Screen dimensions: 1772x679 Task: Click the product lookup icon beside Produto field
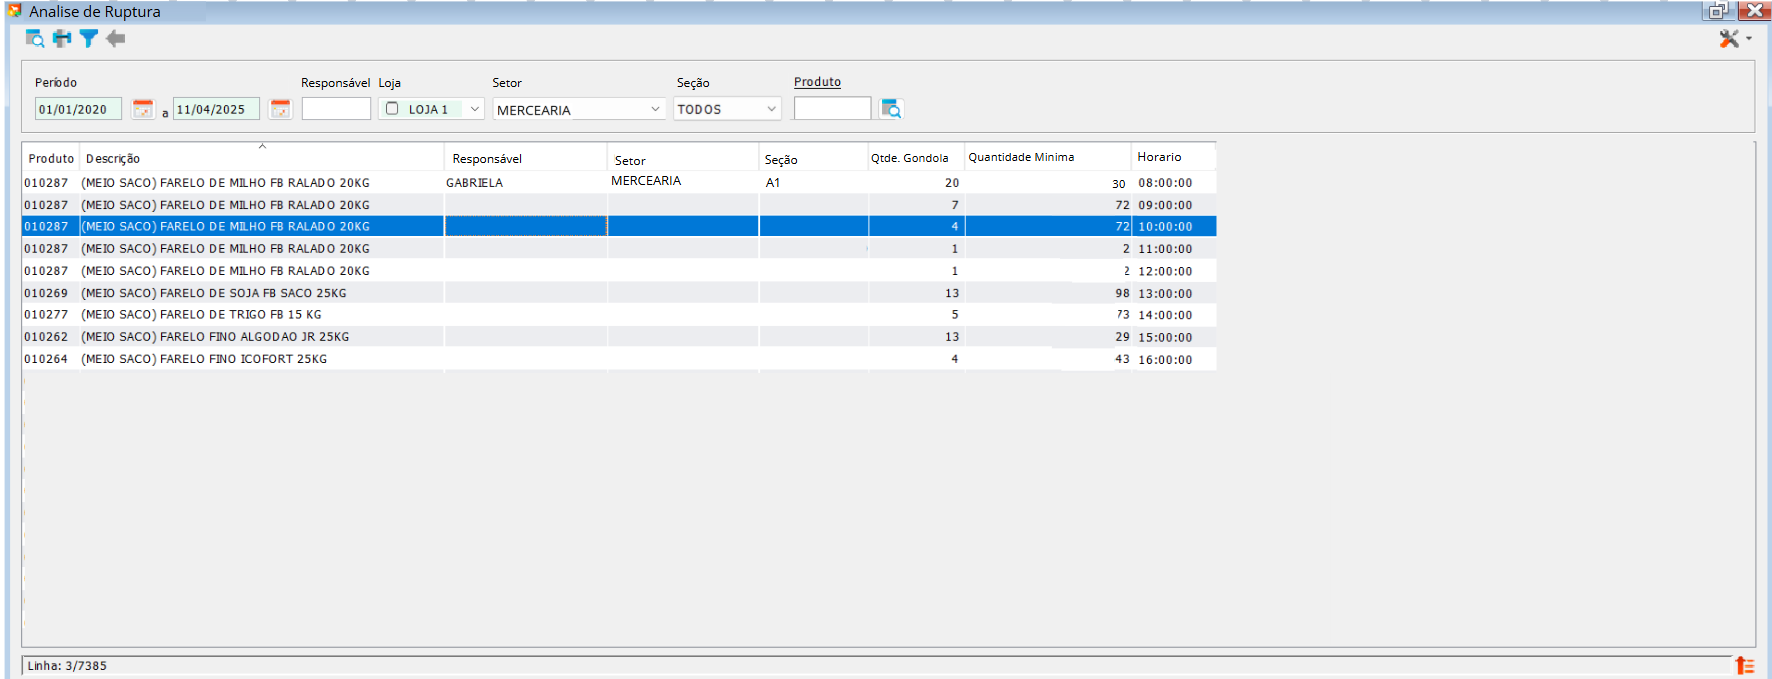891,109
